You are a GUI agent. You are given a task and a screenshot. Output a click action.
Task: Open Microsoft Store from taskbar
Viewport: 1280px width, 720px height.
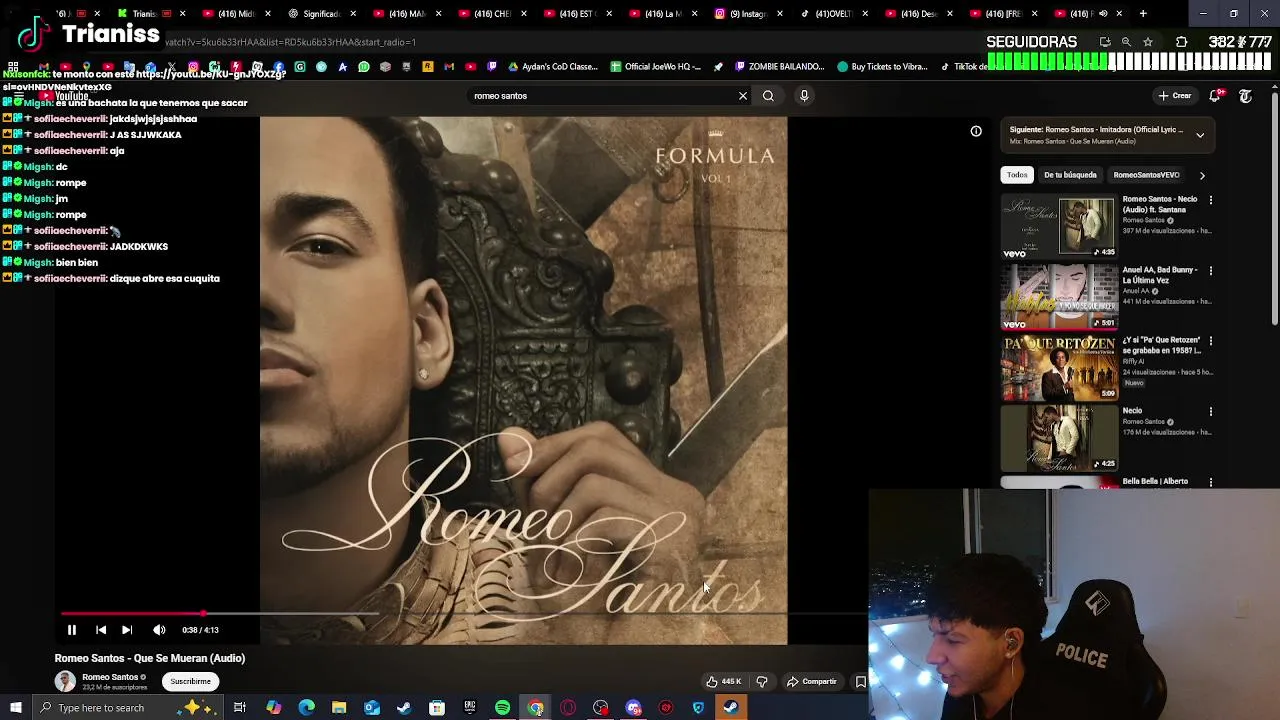pyautogui.click(x=437, y=708)
